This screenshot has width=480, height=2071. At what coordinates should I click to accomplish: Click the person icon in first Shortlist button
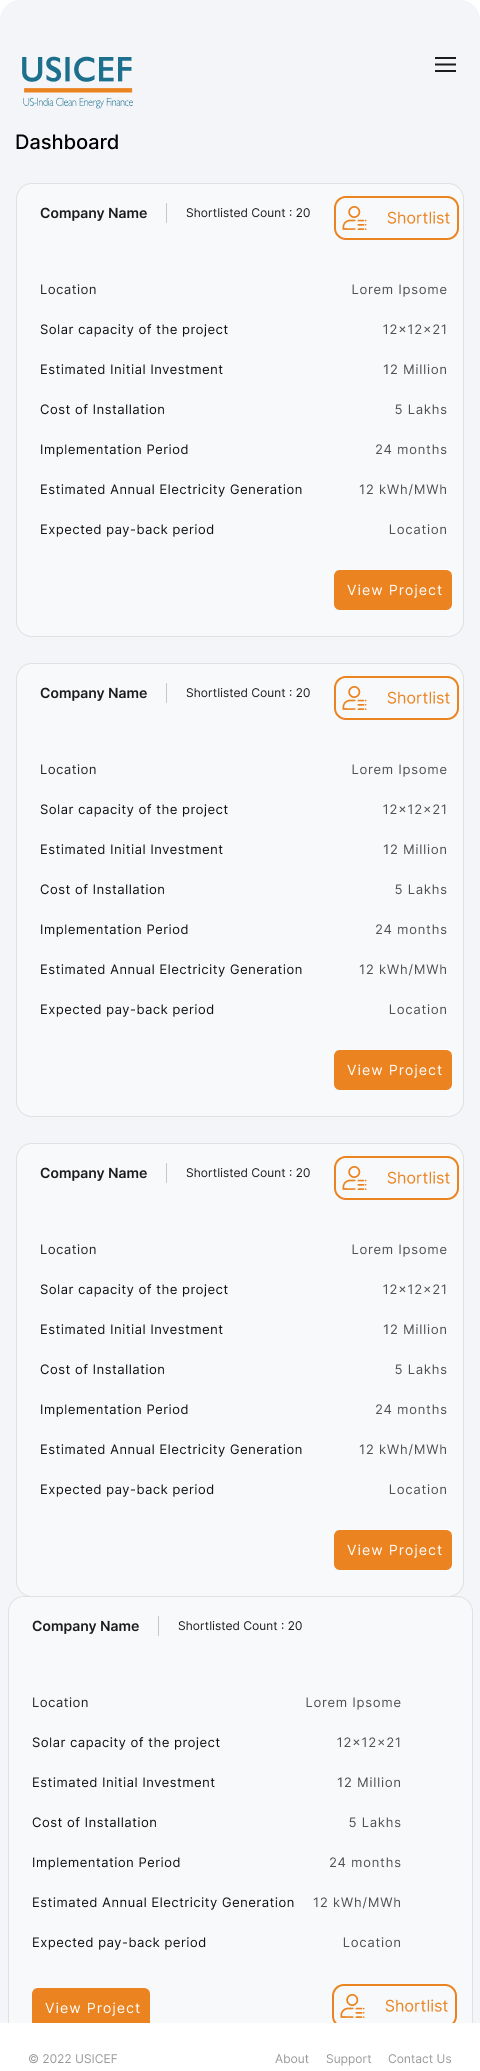(354, 218)
